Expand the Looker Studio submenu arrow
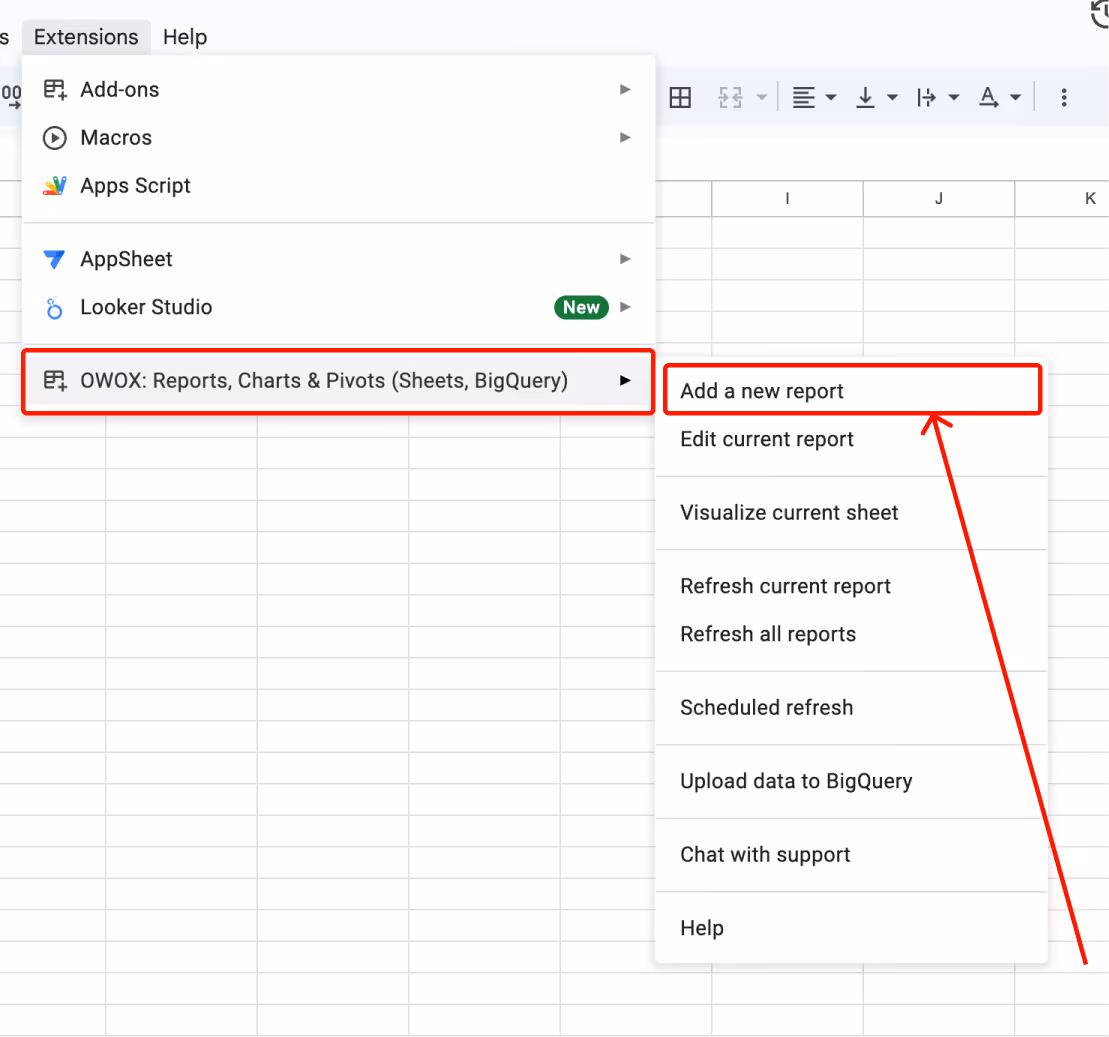The image size is (1109, 1037). pos(625,308)
